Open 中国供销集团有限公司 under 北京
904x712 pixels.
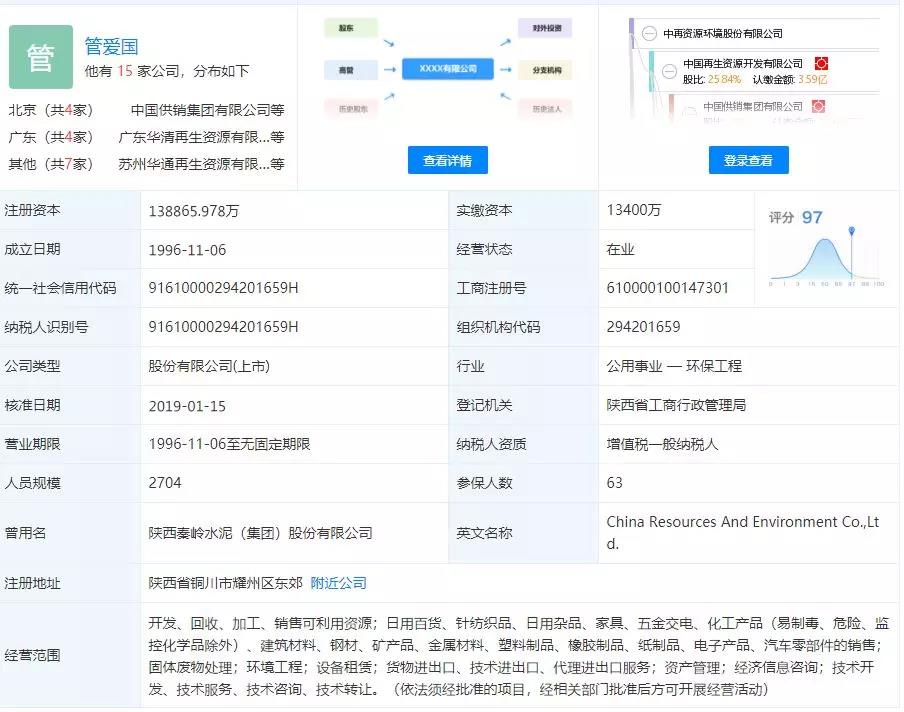[207, 110]
